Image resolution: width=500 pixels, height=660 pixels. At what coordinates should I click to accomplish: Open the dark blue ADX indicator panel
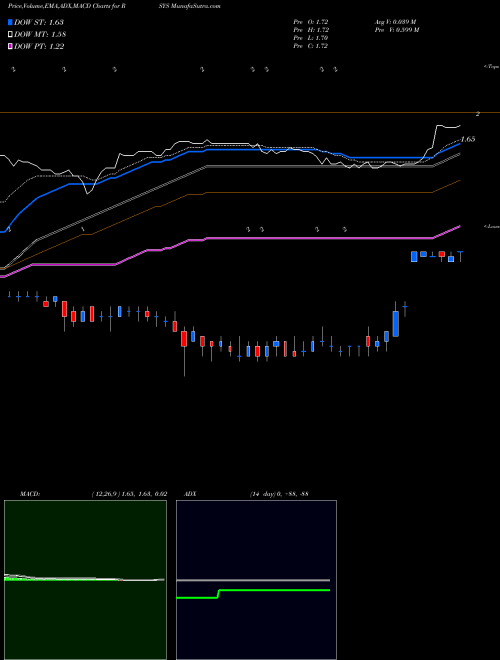pyautogui.click(x=256, y=580)
